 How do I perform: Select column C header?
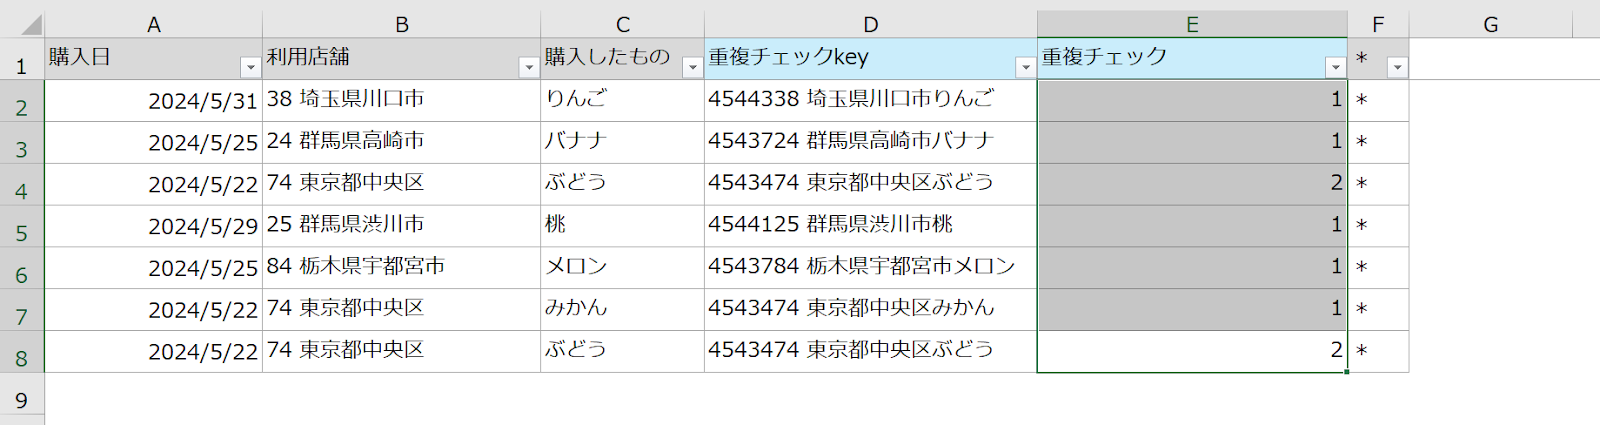click(623, 25)
